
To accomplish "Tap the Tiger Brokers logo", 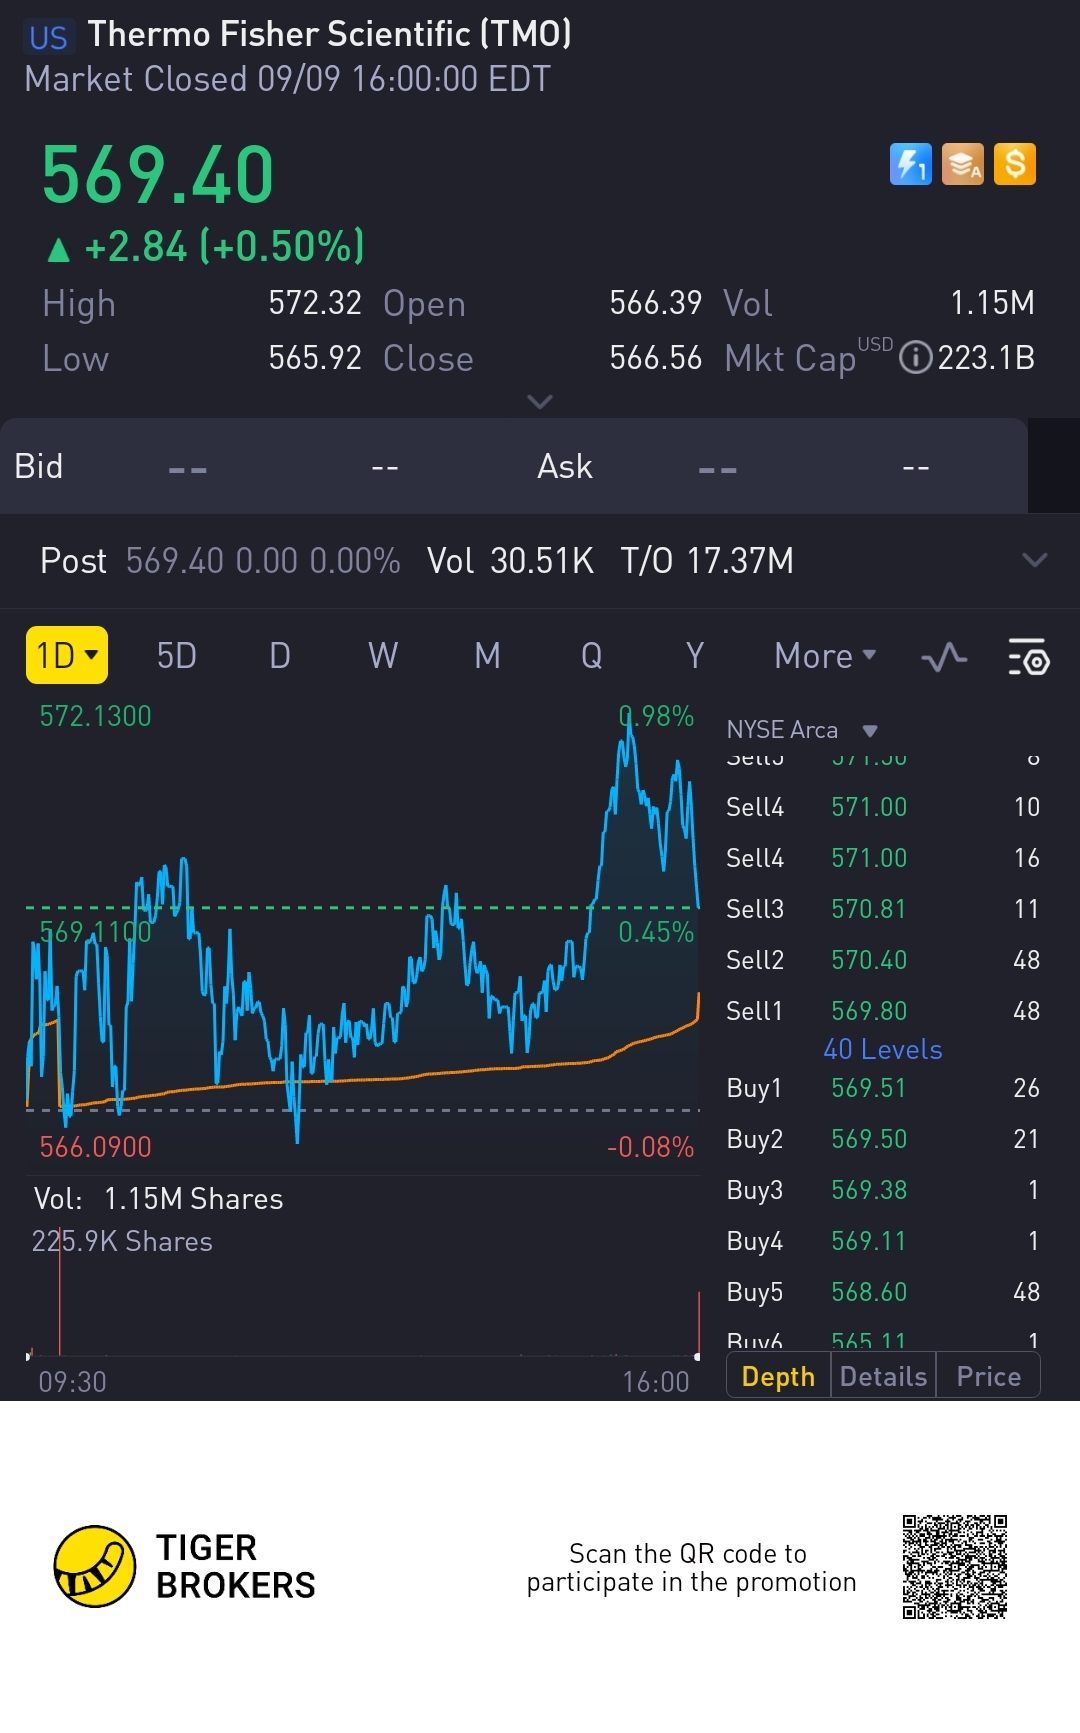I will [x=185, y=1566].
